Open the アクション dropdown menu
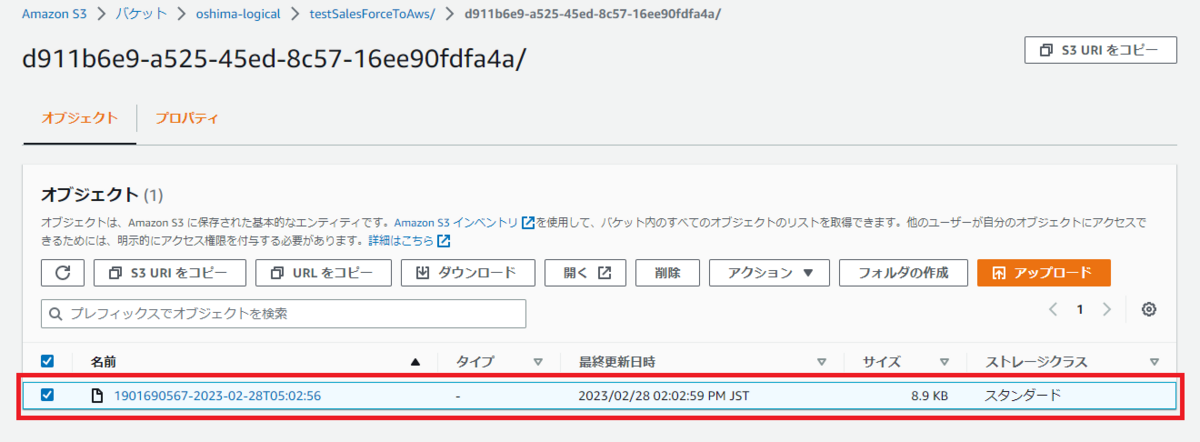 (x=770, y=272)
